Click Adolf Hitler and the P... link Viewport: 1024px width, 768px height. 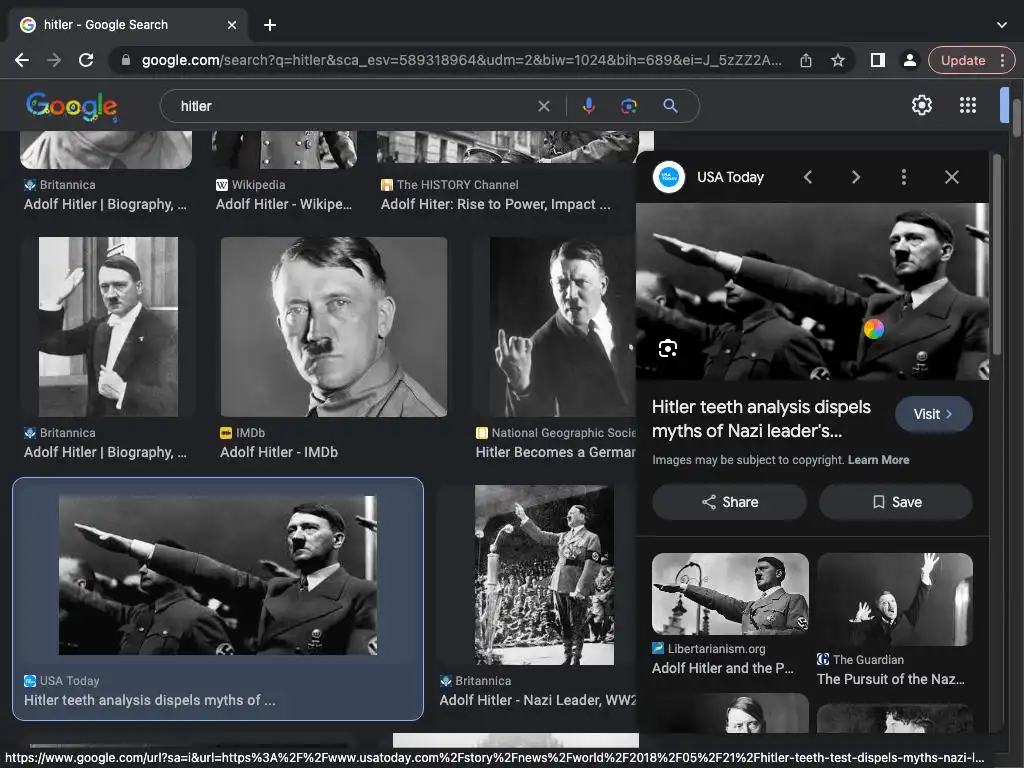coord(723,668)
